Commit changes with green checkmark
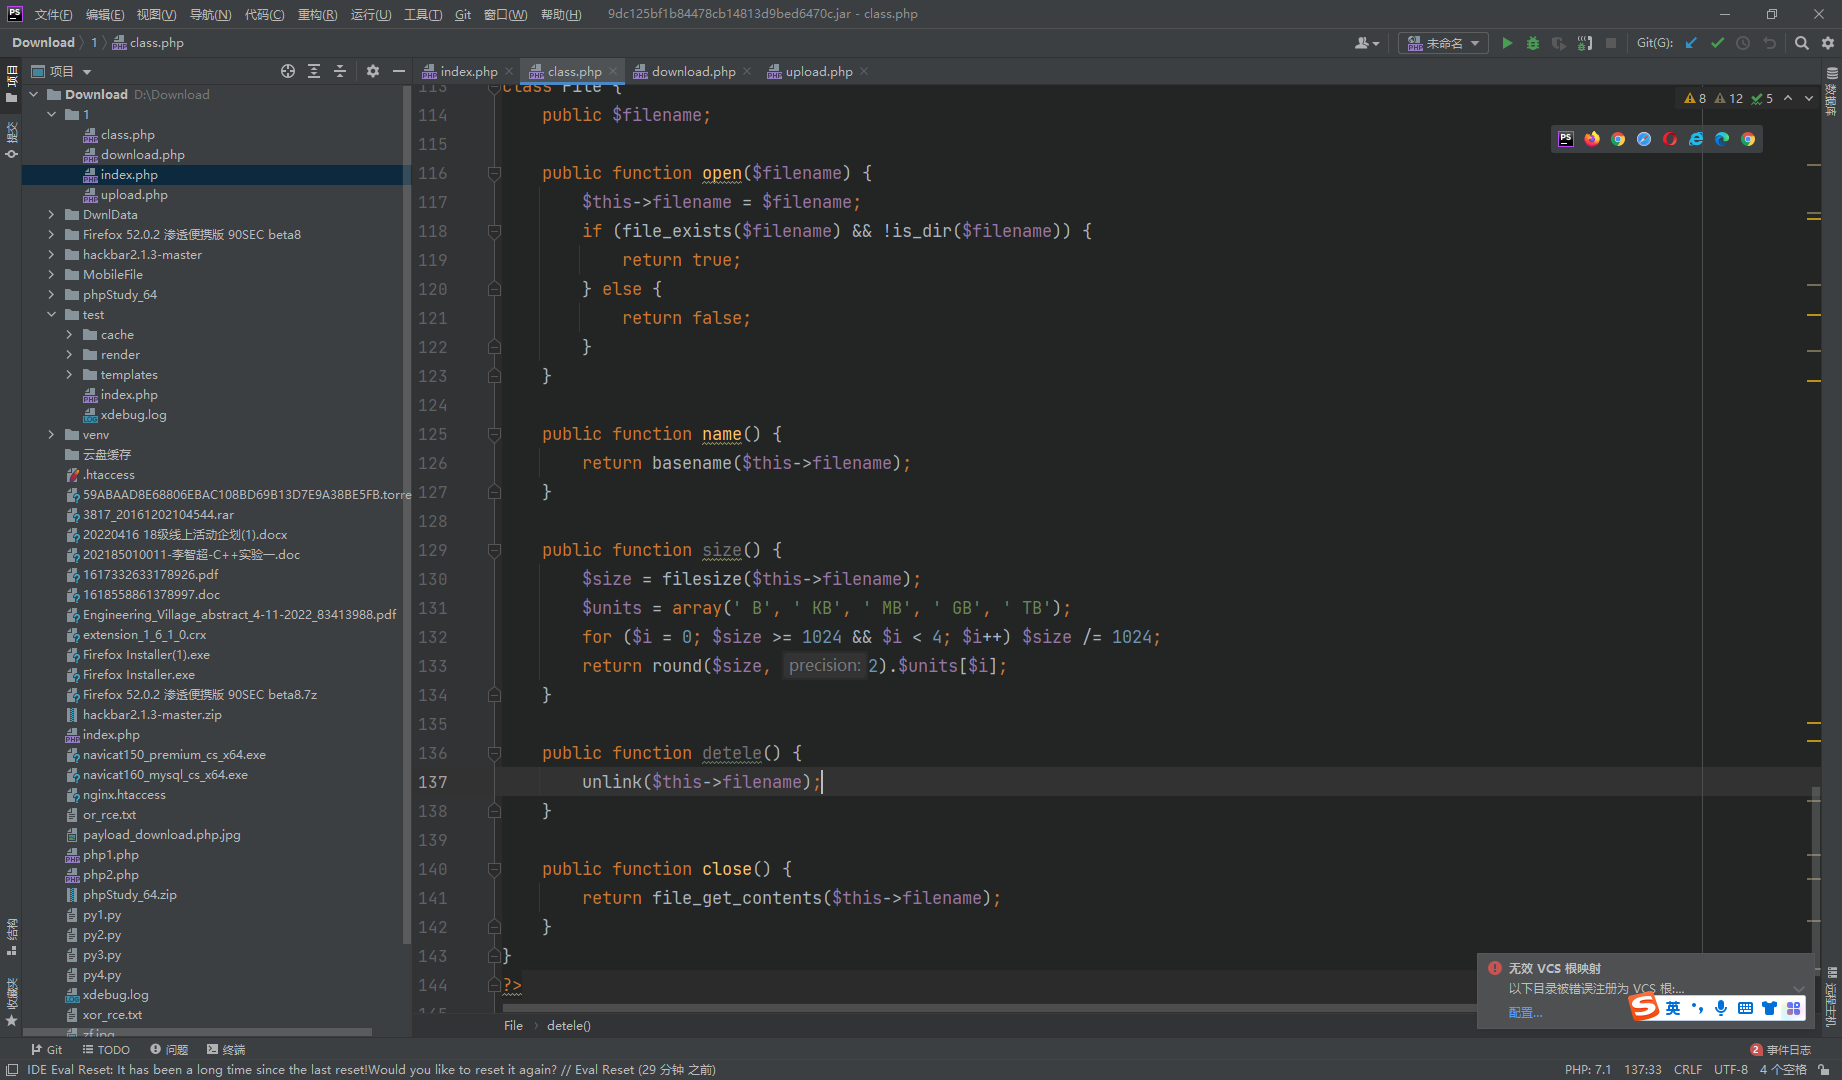The height and width of the screenshot is (1080, 1842). [1717, 43]
